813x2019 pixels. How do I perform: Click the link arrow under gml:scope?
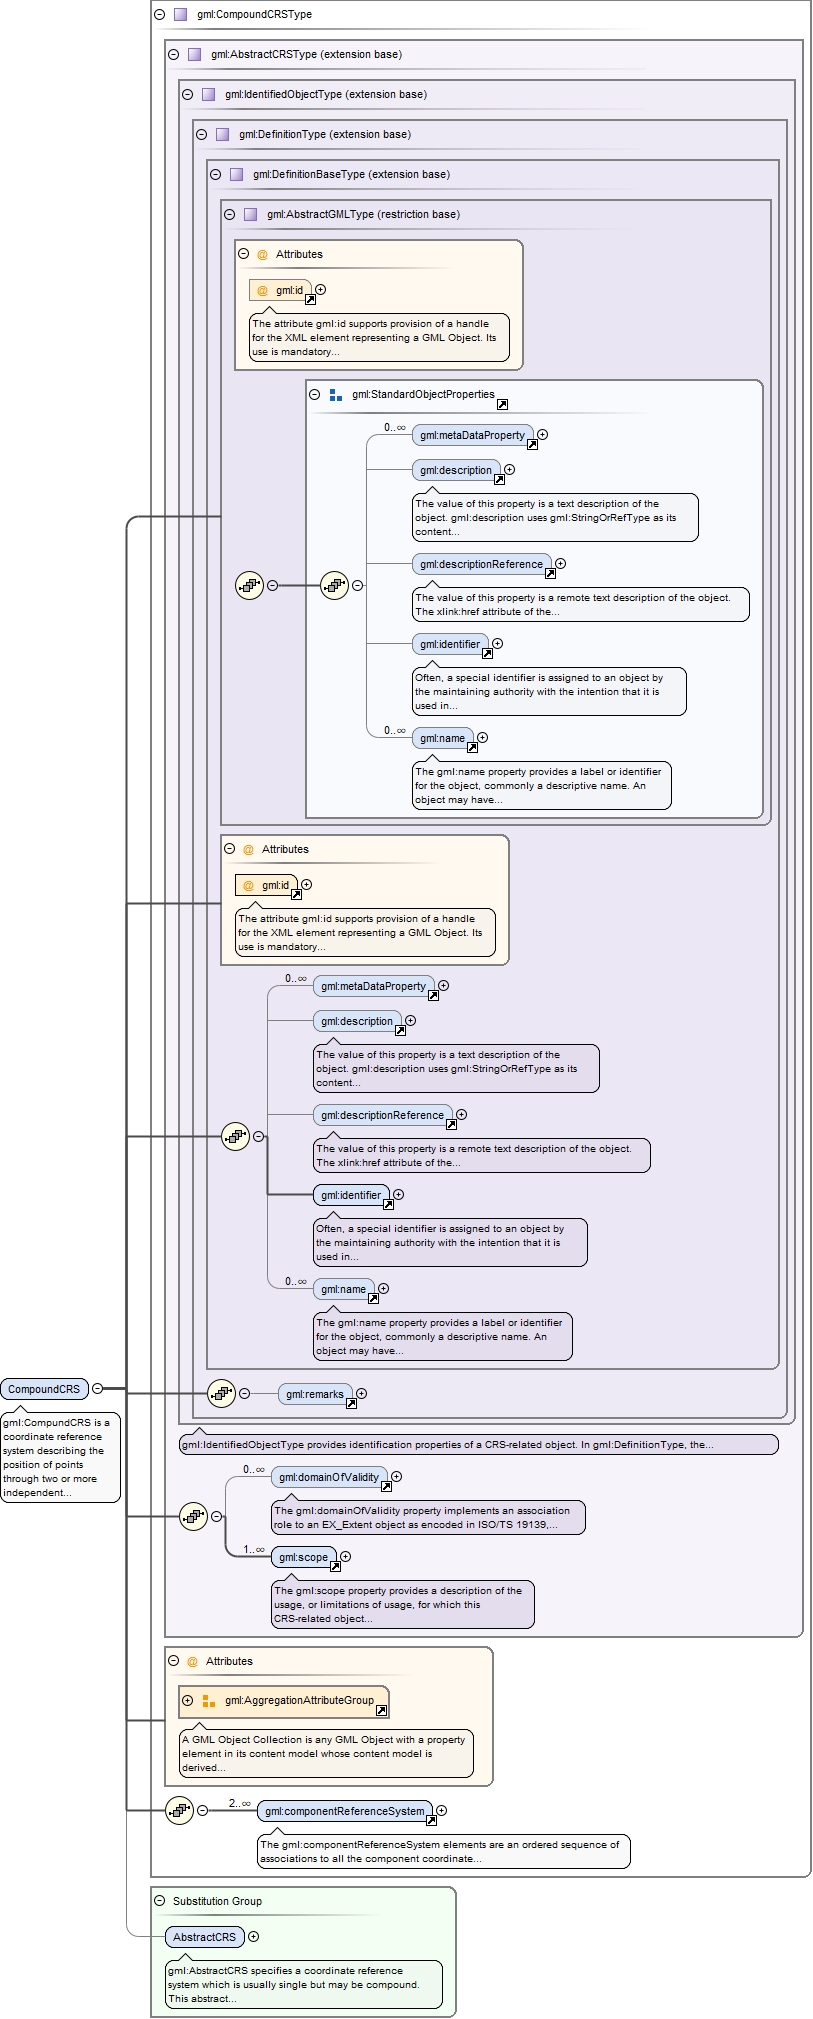(332, 1567)
